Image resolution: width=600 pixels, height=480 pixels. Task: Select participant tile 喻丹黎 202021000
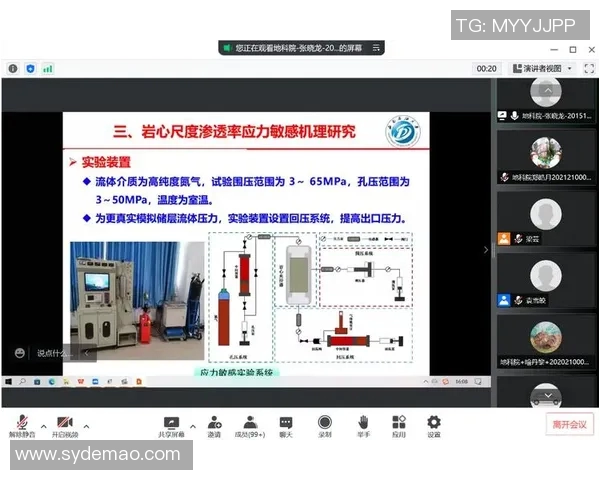[x=546, y=342]
